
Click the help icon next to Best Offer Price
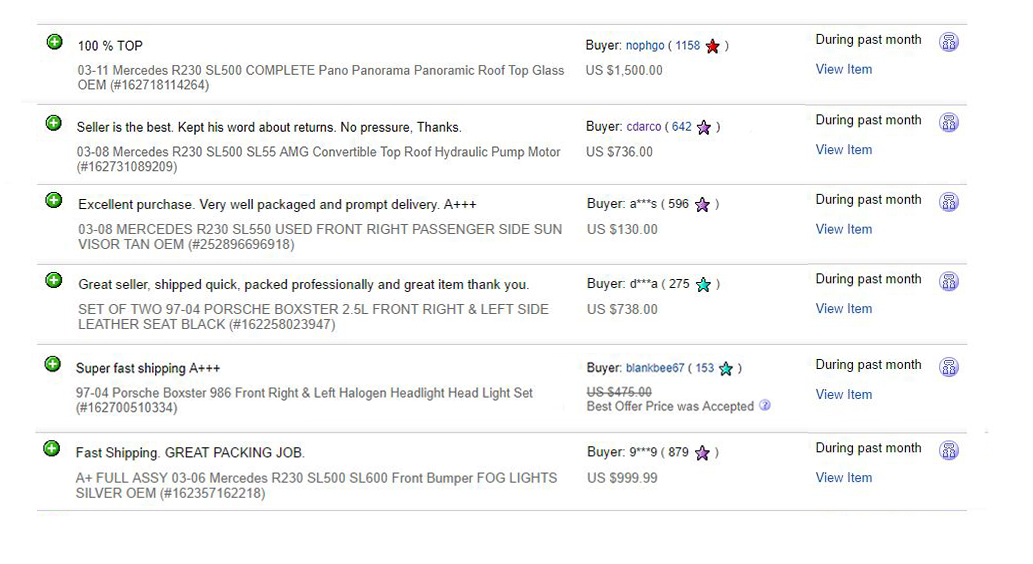765,405
